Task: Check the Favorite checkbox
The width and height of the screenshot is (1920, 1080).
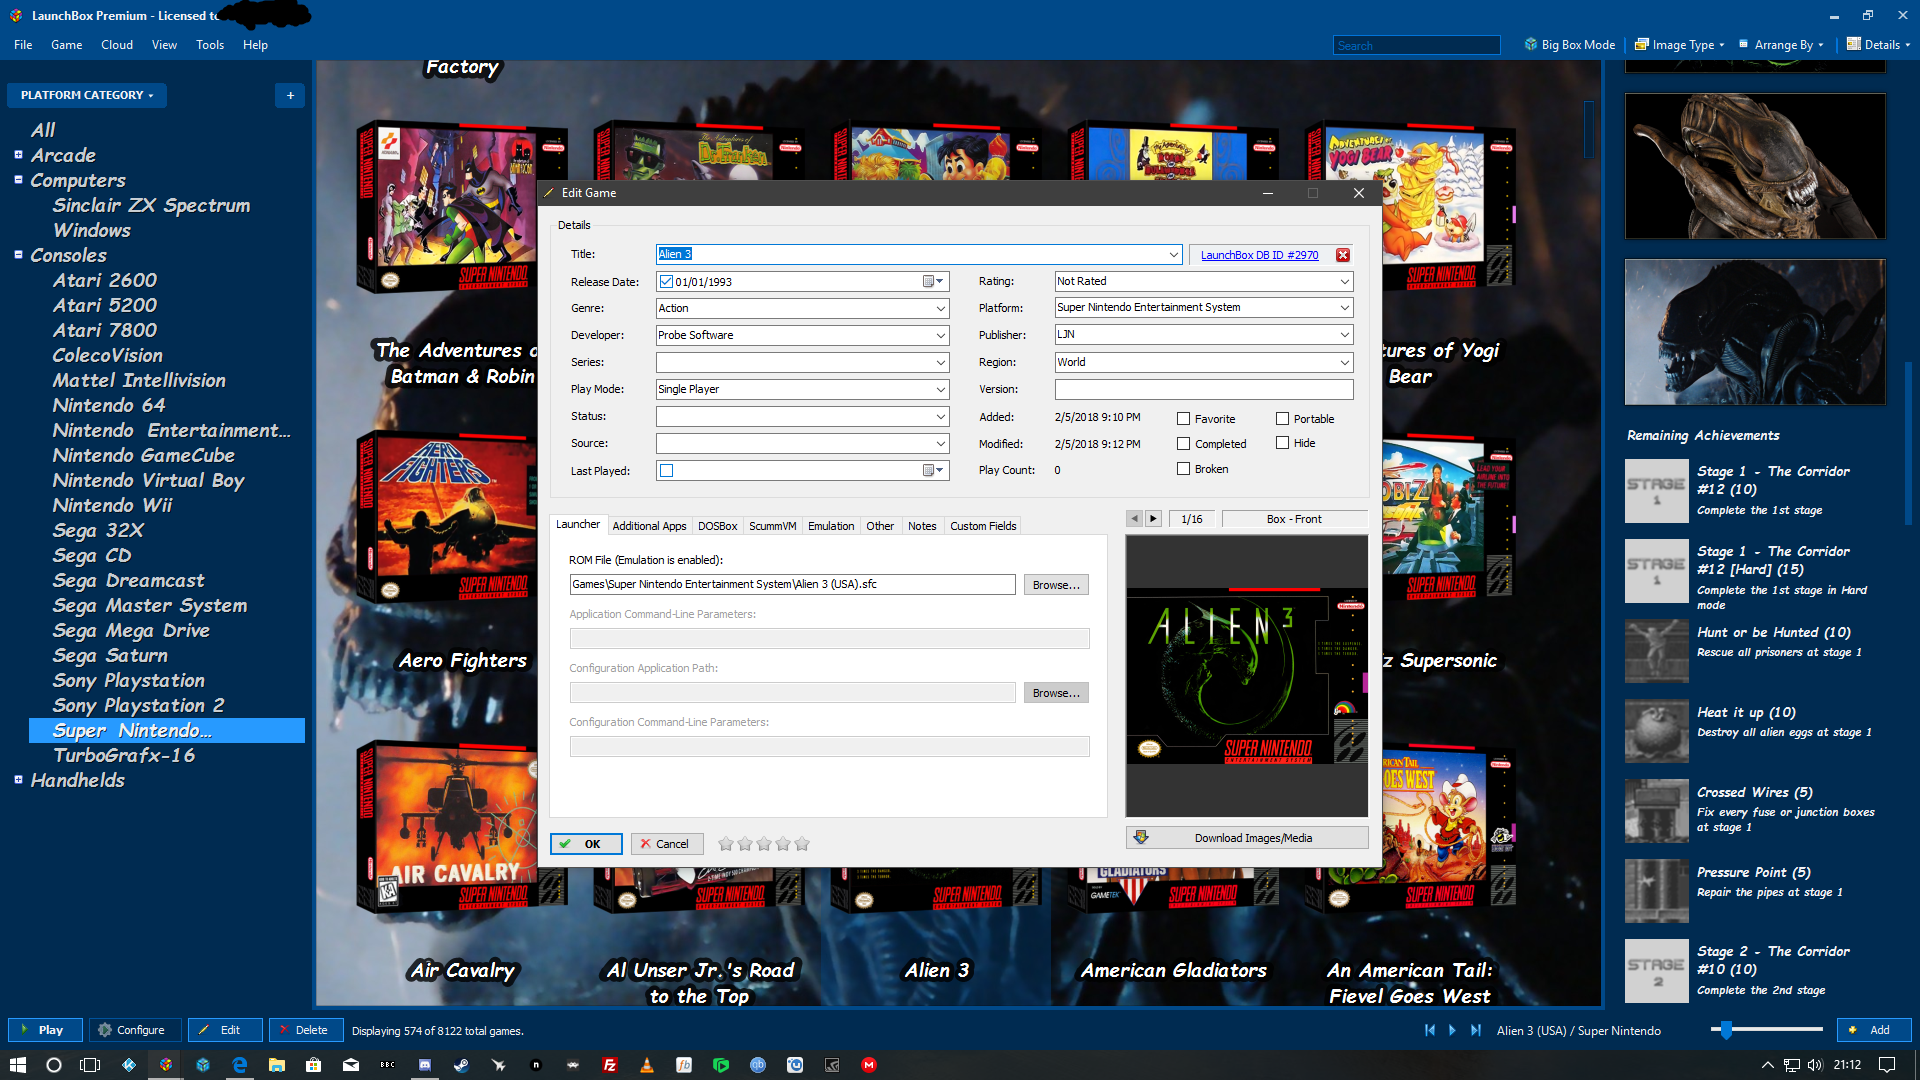Action: click(x=1184, y=419)
